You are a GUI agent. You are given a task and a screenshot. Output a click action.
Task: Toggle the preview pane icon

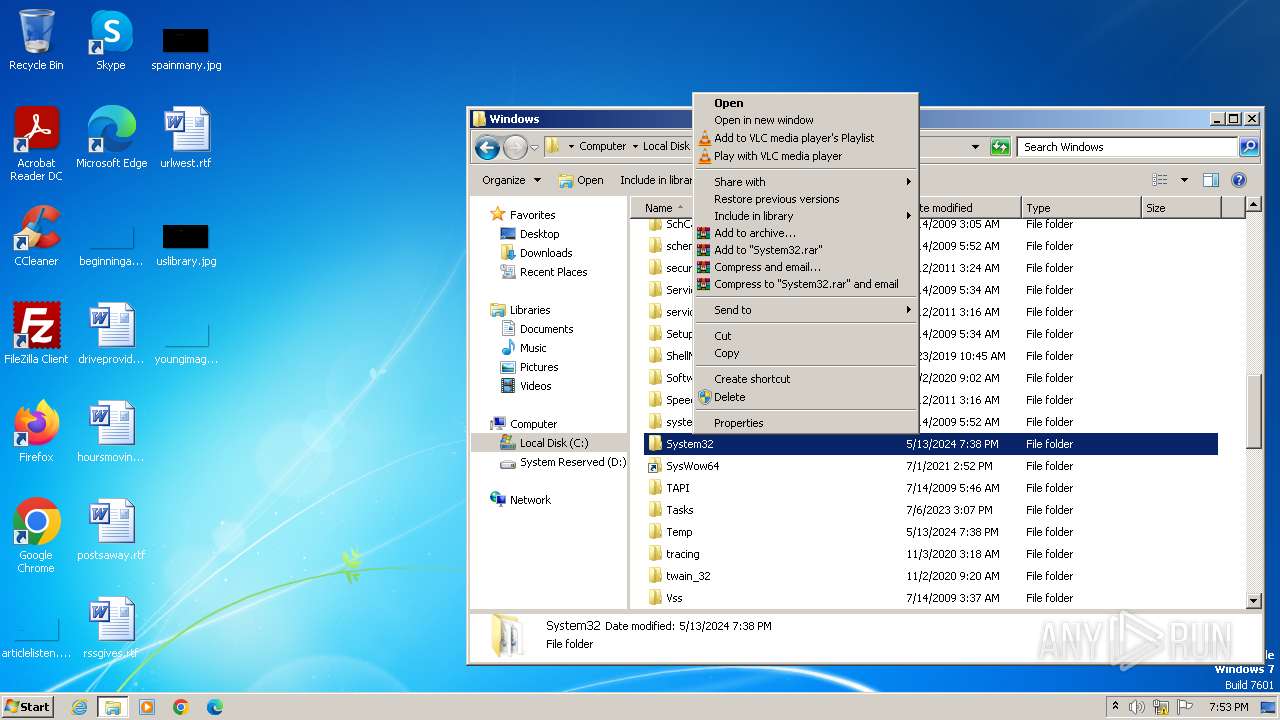tap(1210, 180)
